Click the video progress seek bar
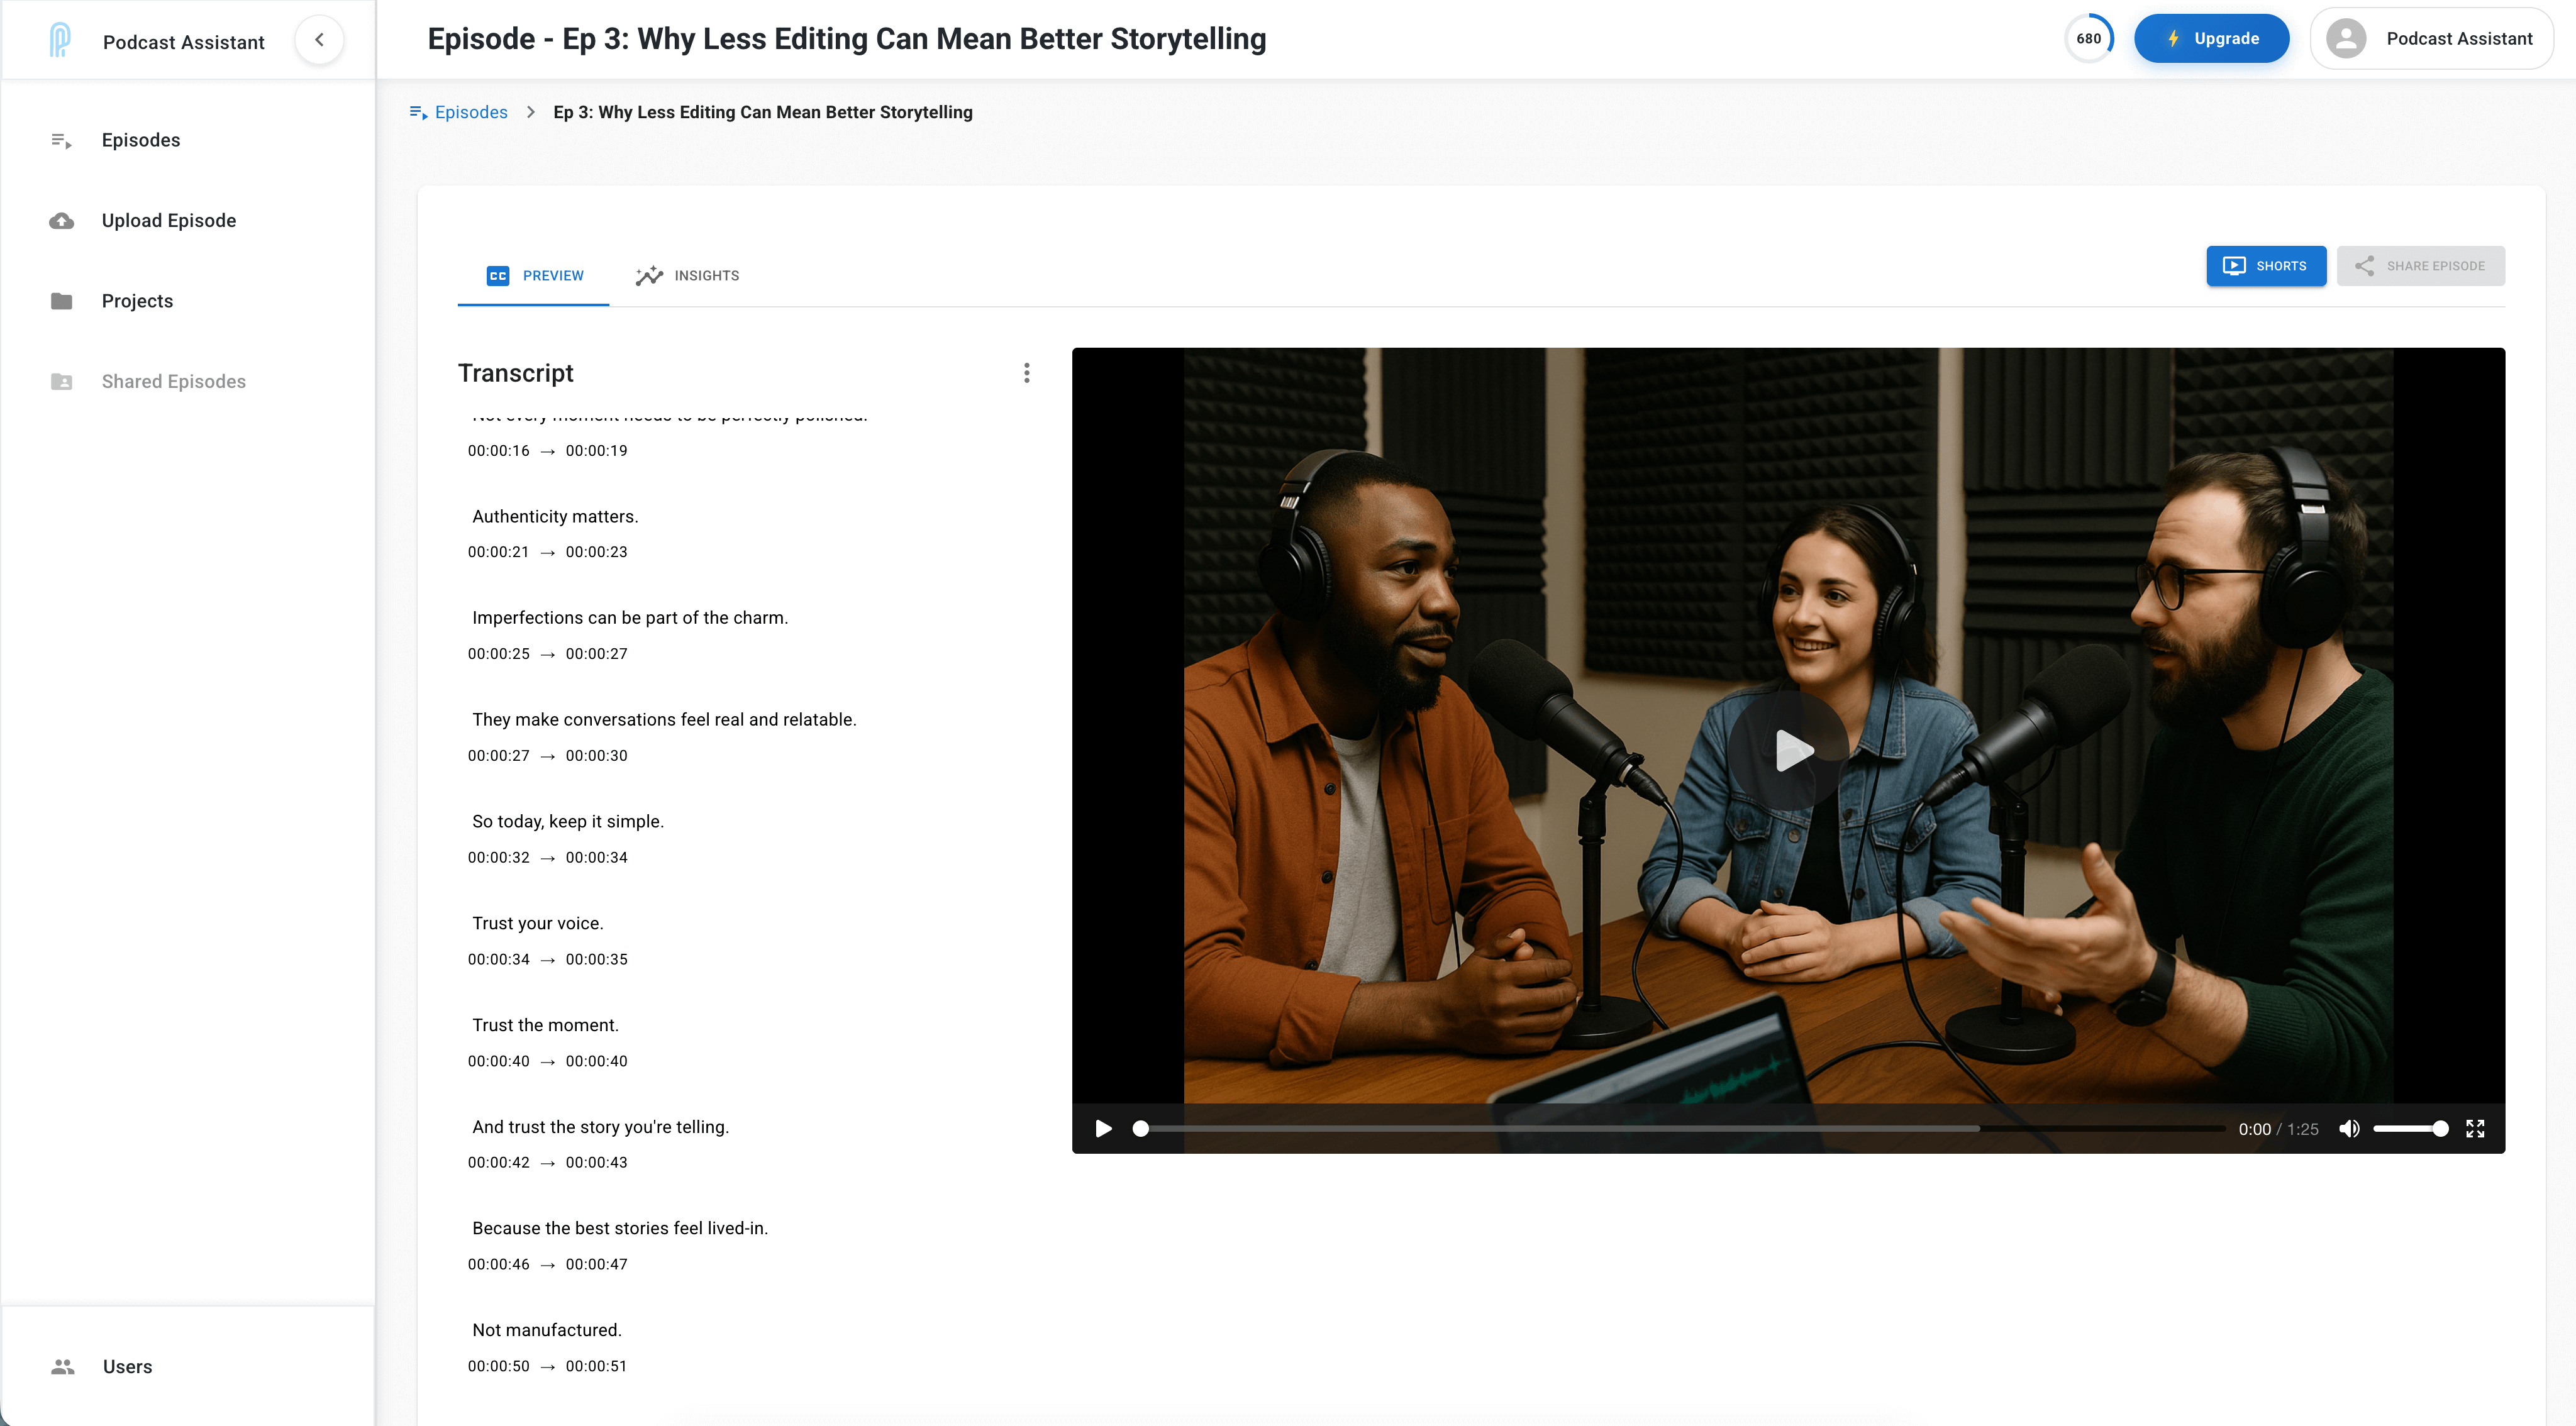The image size is (2576, 1426). click(x=1680, y=1129)
